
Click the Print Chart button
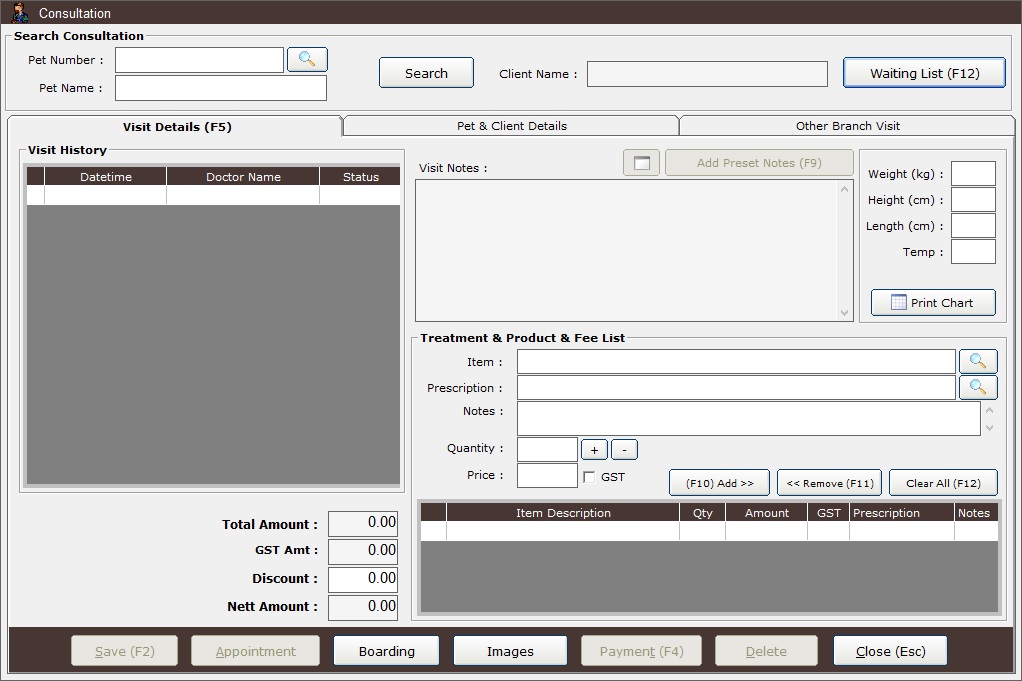(x=933, y=303)
